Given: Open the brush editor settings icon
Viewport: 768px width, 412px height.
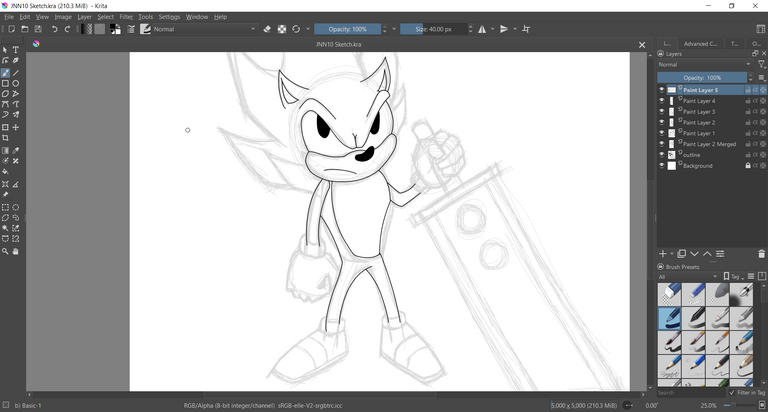Looking at the screenshot, I should tap(131, 29).
